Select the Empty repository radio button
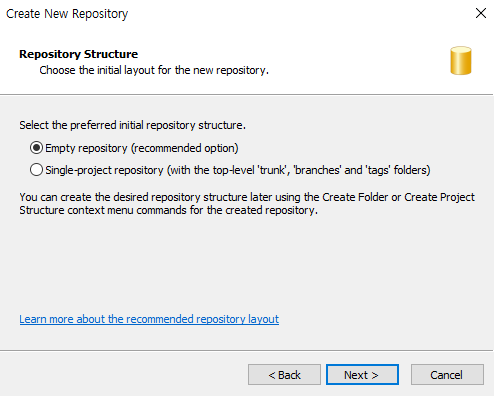 [x=36, y=148]
